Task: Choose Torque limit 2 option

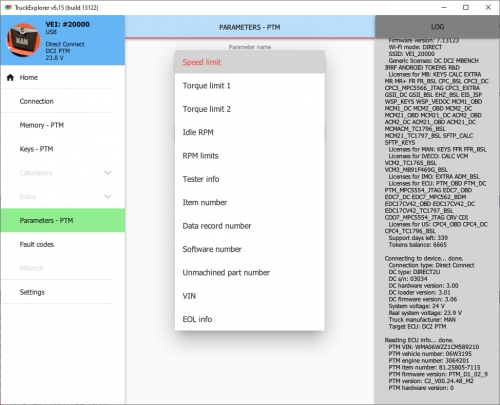Action: click(x=250, y=109)
